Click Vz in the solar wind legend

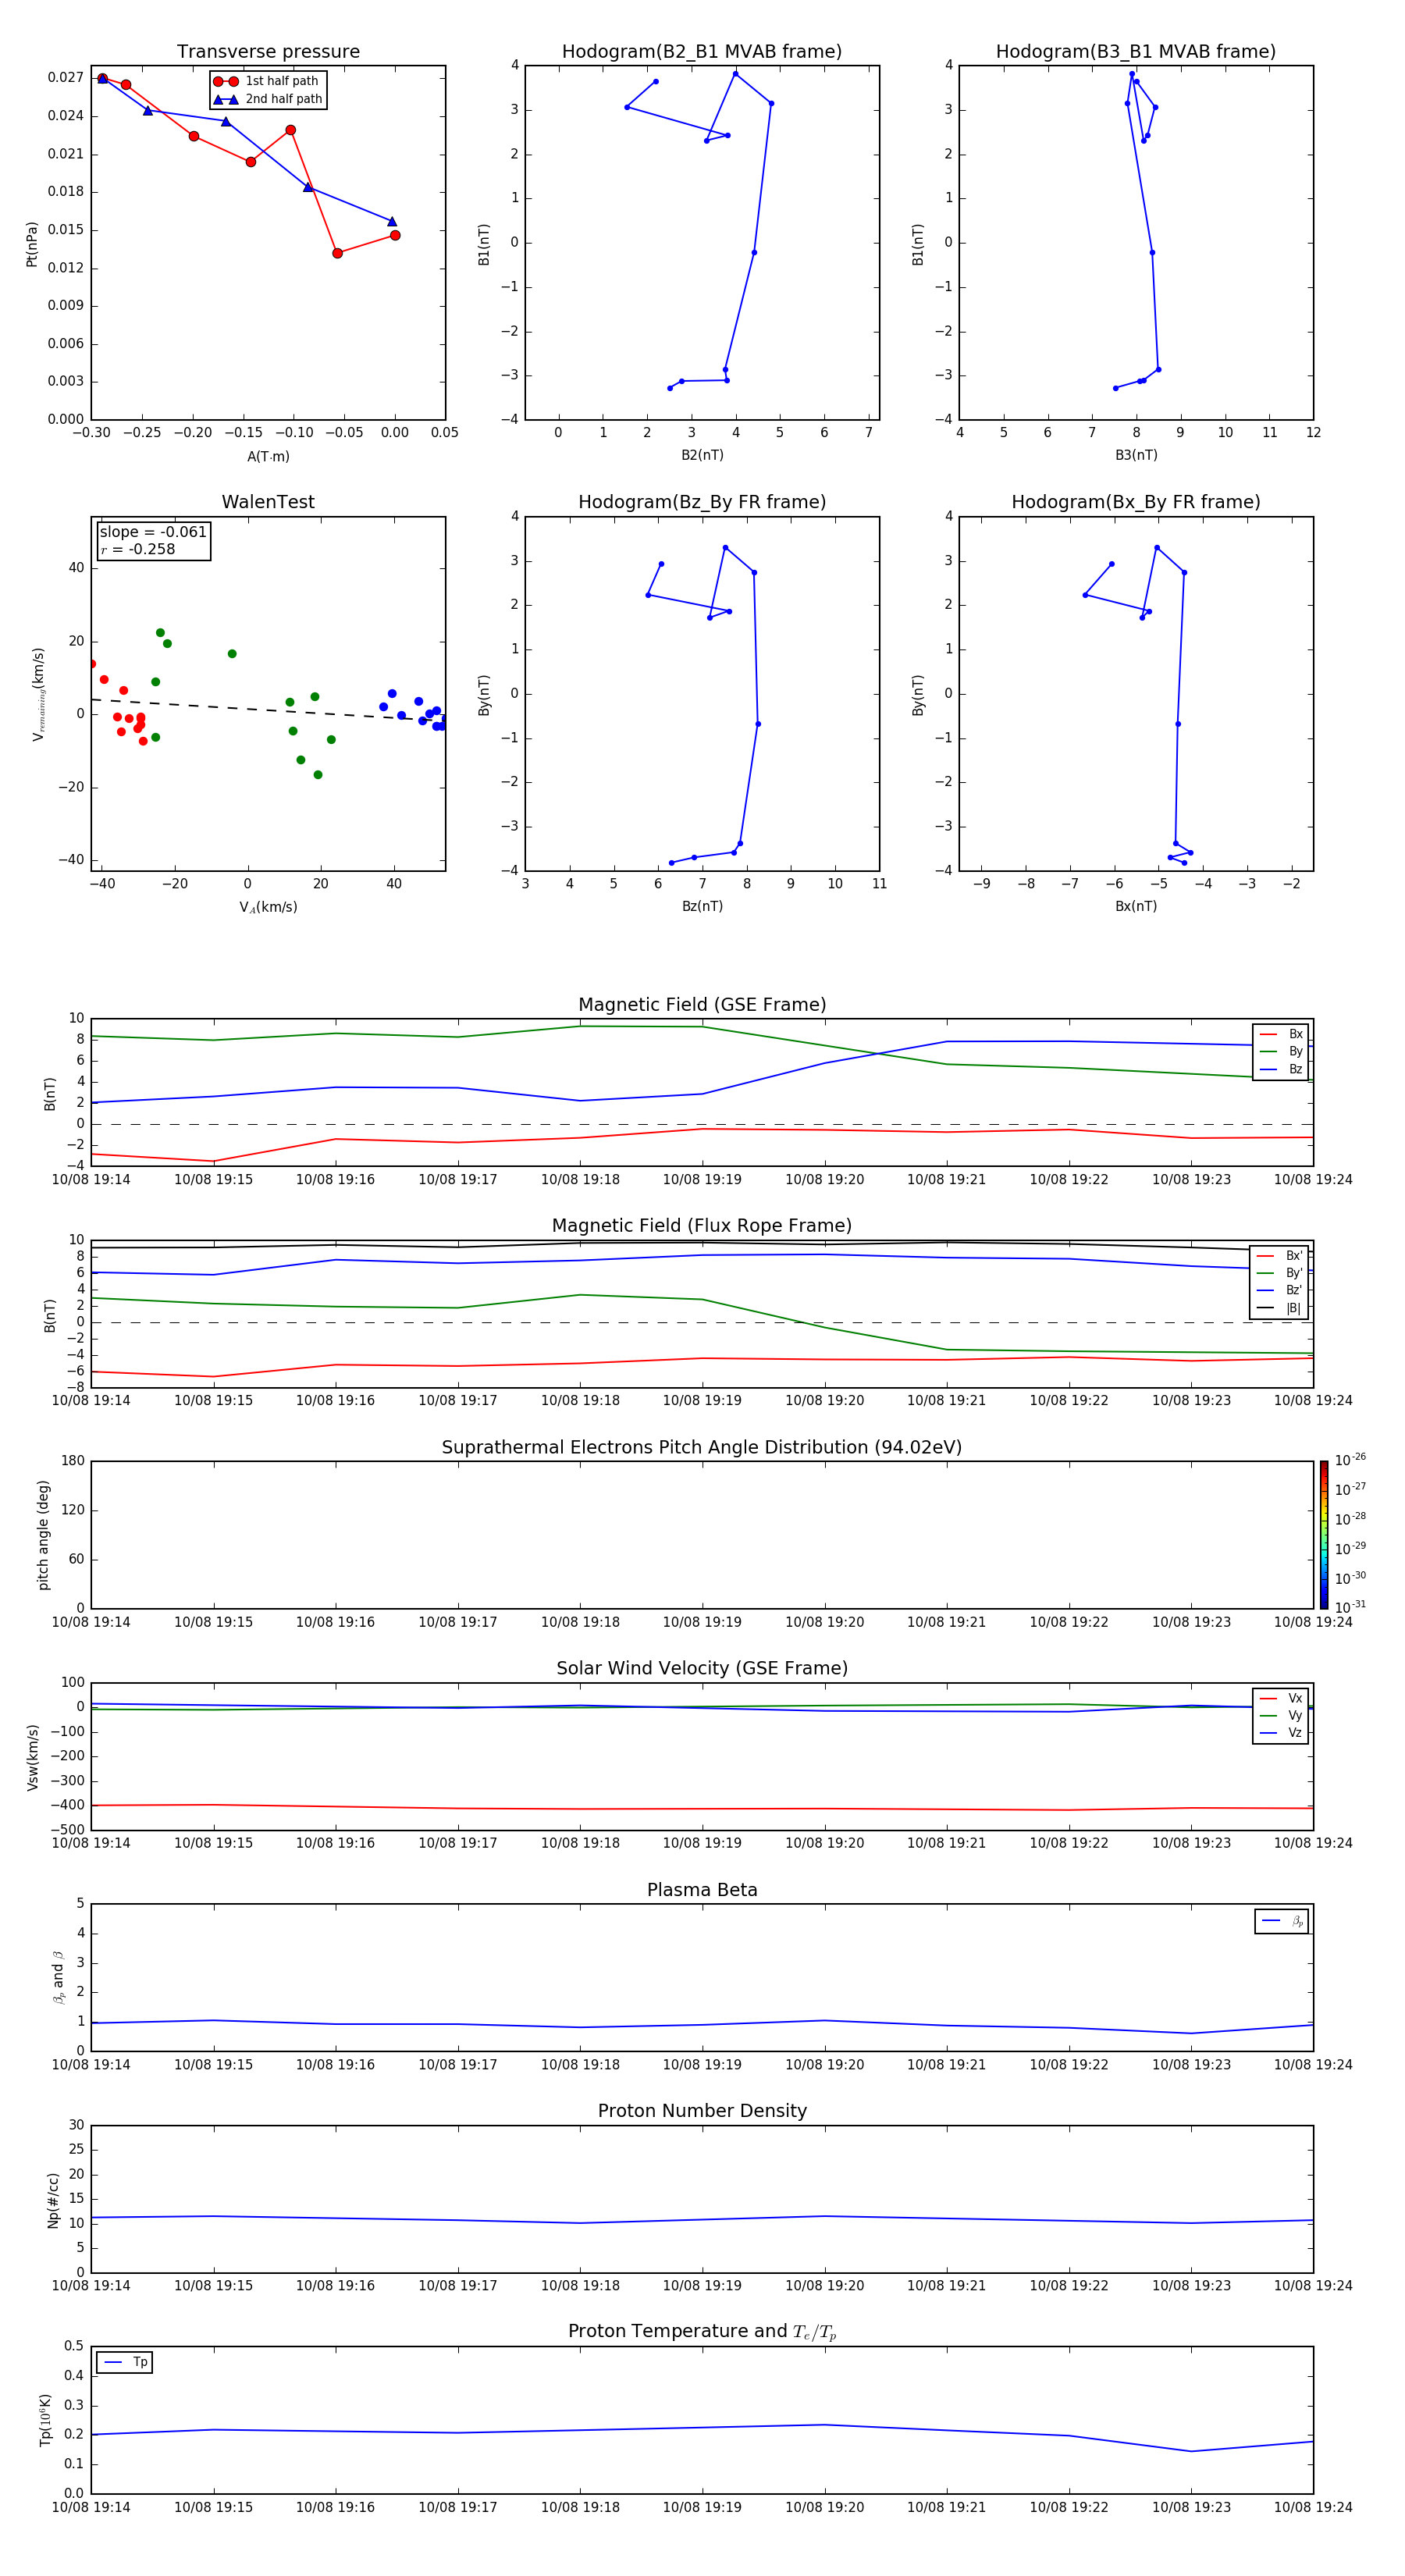tap(1281, 1733)
